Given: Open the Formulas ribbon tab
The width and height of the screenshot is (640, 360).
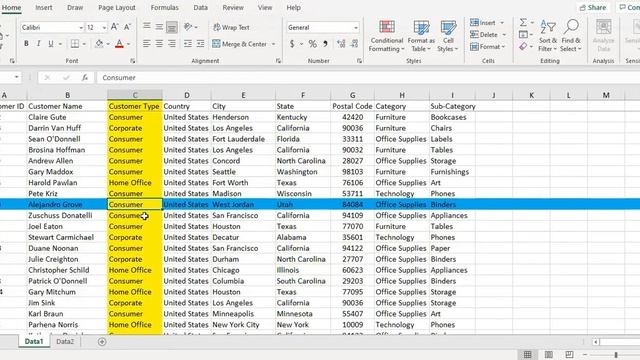Looking at the screenshot, I should [164, 7].
